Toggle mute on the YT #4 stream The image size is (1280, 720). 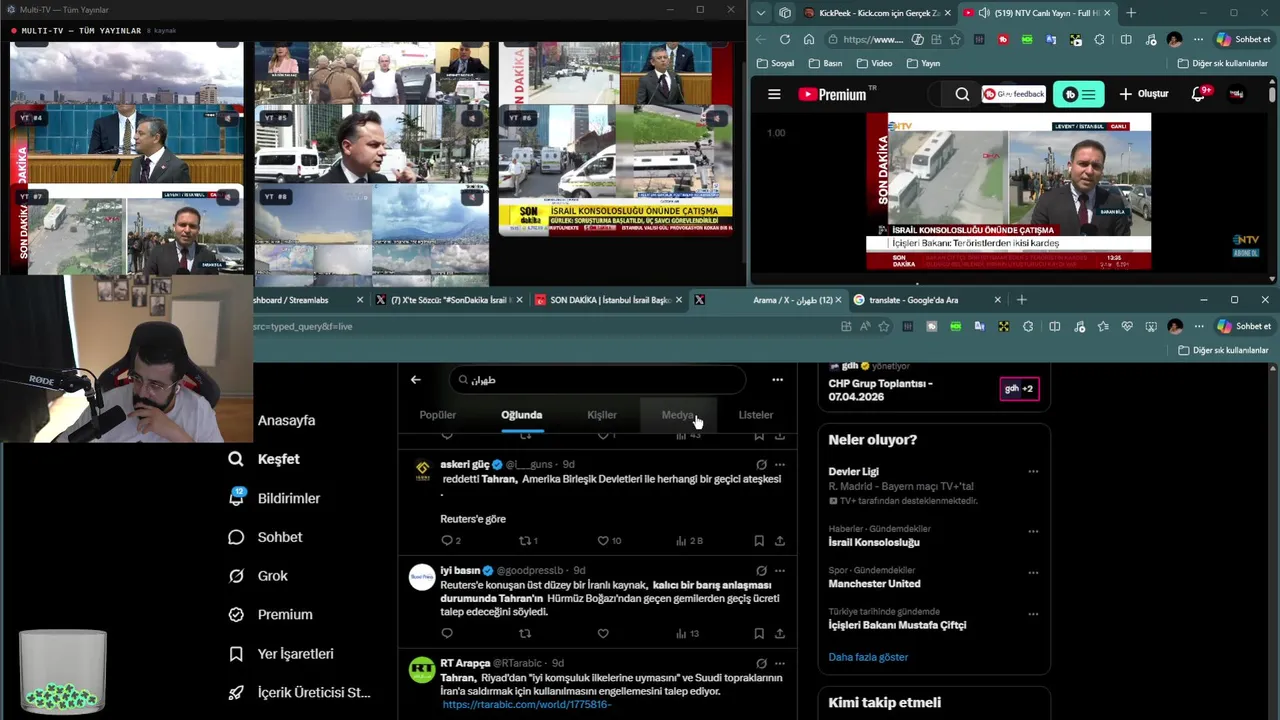[228, 118]
